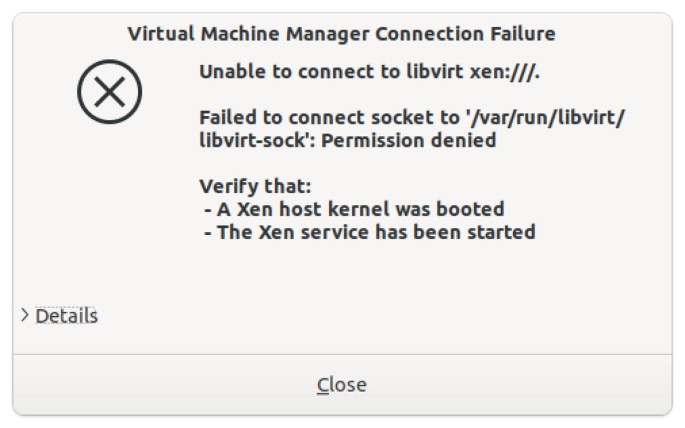Click the word 'Failure' in the title

(x=521, y=34)
